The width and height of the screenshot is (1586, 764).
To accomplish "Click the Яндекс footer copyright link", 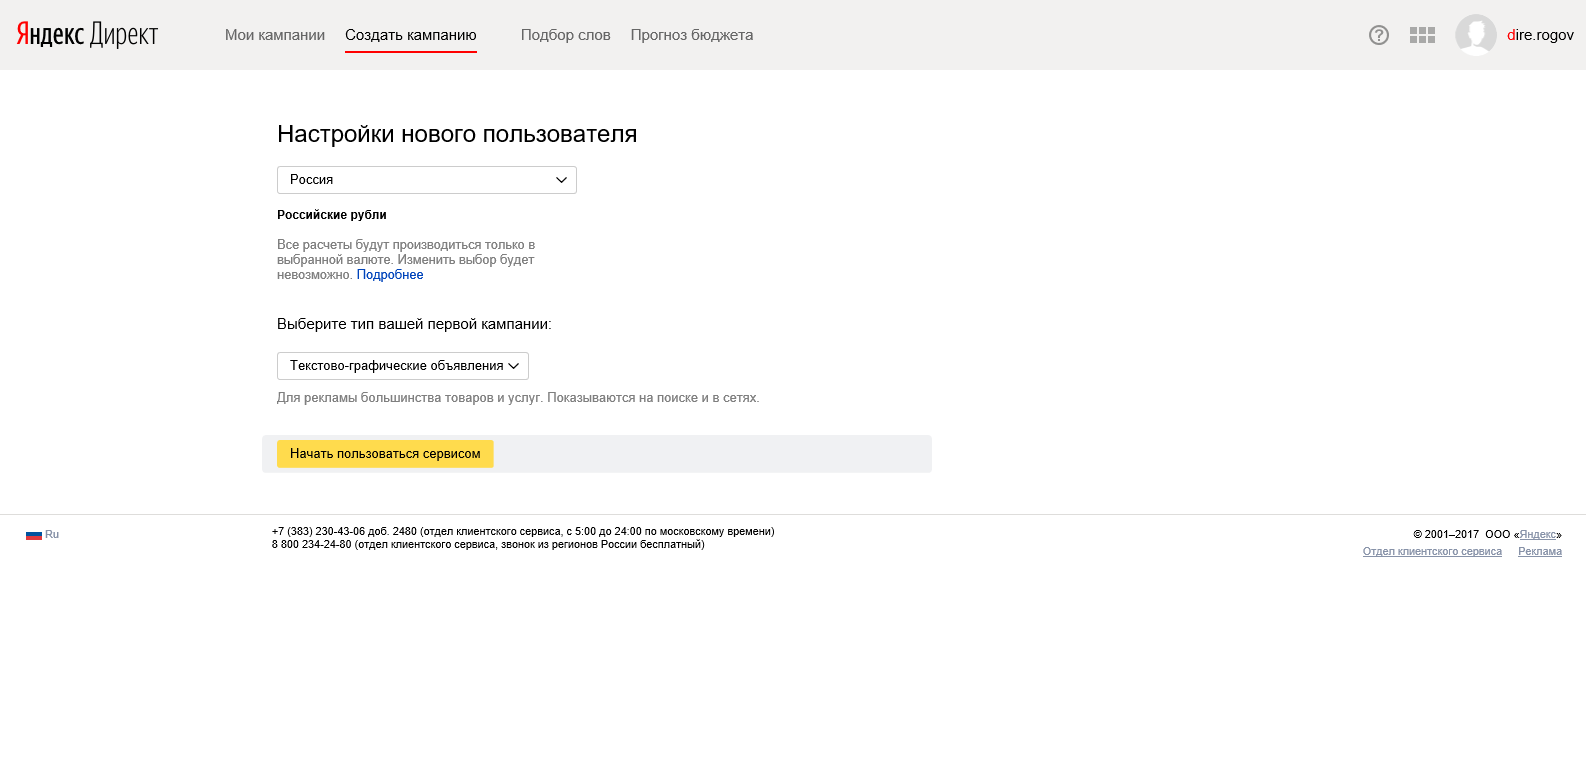I will (x=1538, y=535).
